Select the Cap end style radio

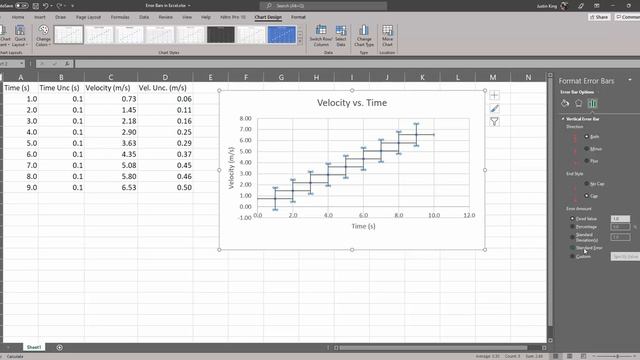(587, 196)
